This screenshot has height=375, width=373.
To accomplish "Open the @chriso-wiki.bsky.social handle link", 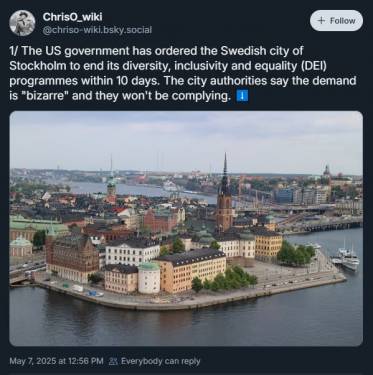I will pyautogui.click(x=97, y=30).
